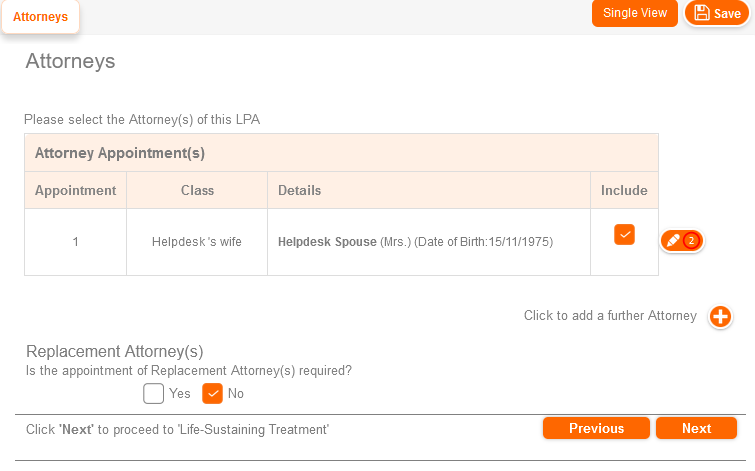Untick the Include checkbox for appointment 1
Image resolution: width=755 pixels, height=471 pixels.
tap(624, 234)
